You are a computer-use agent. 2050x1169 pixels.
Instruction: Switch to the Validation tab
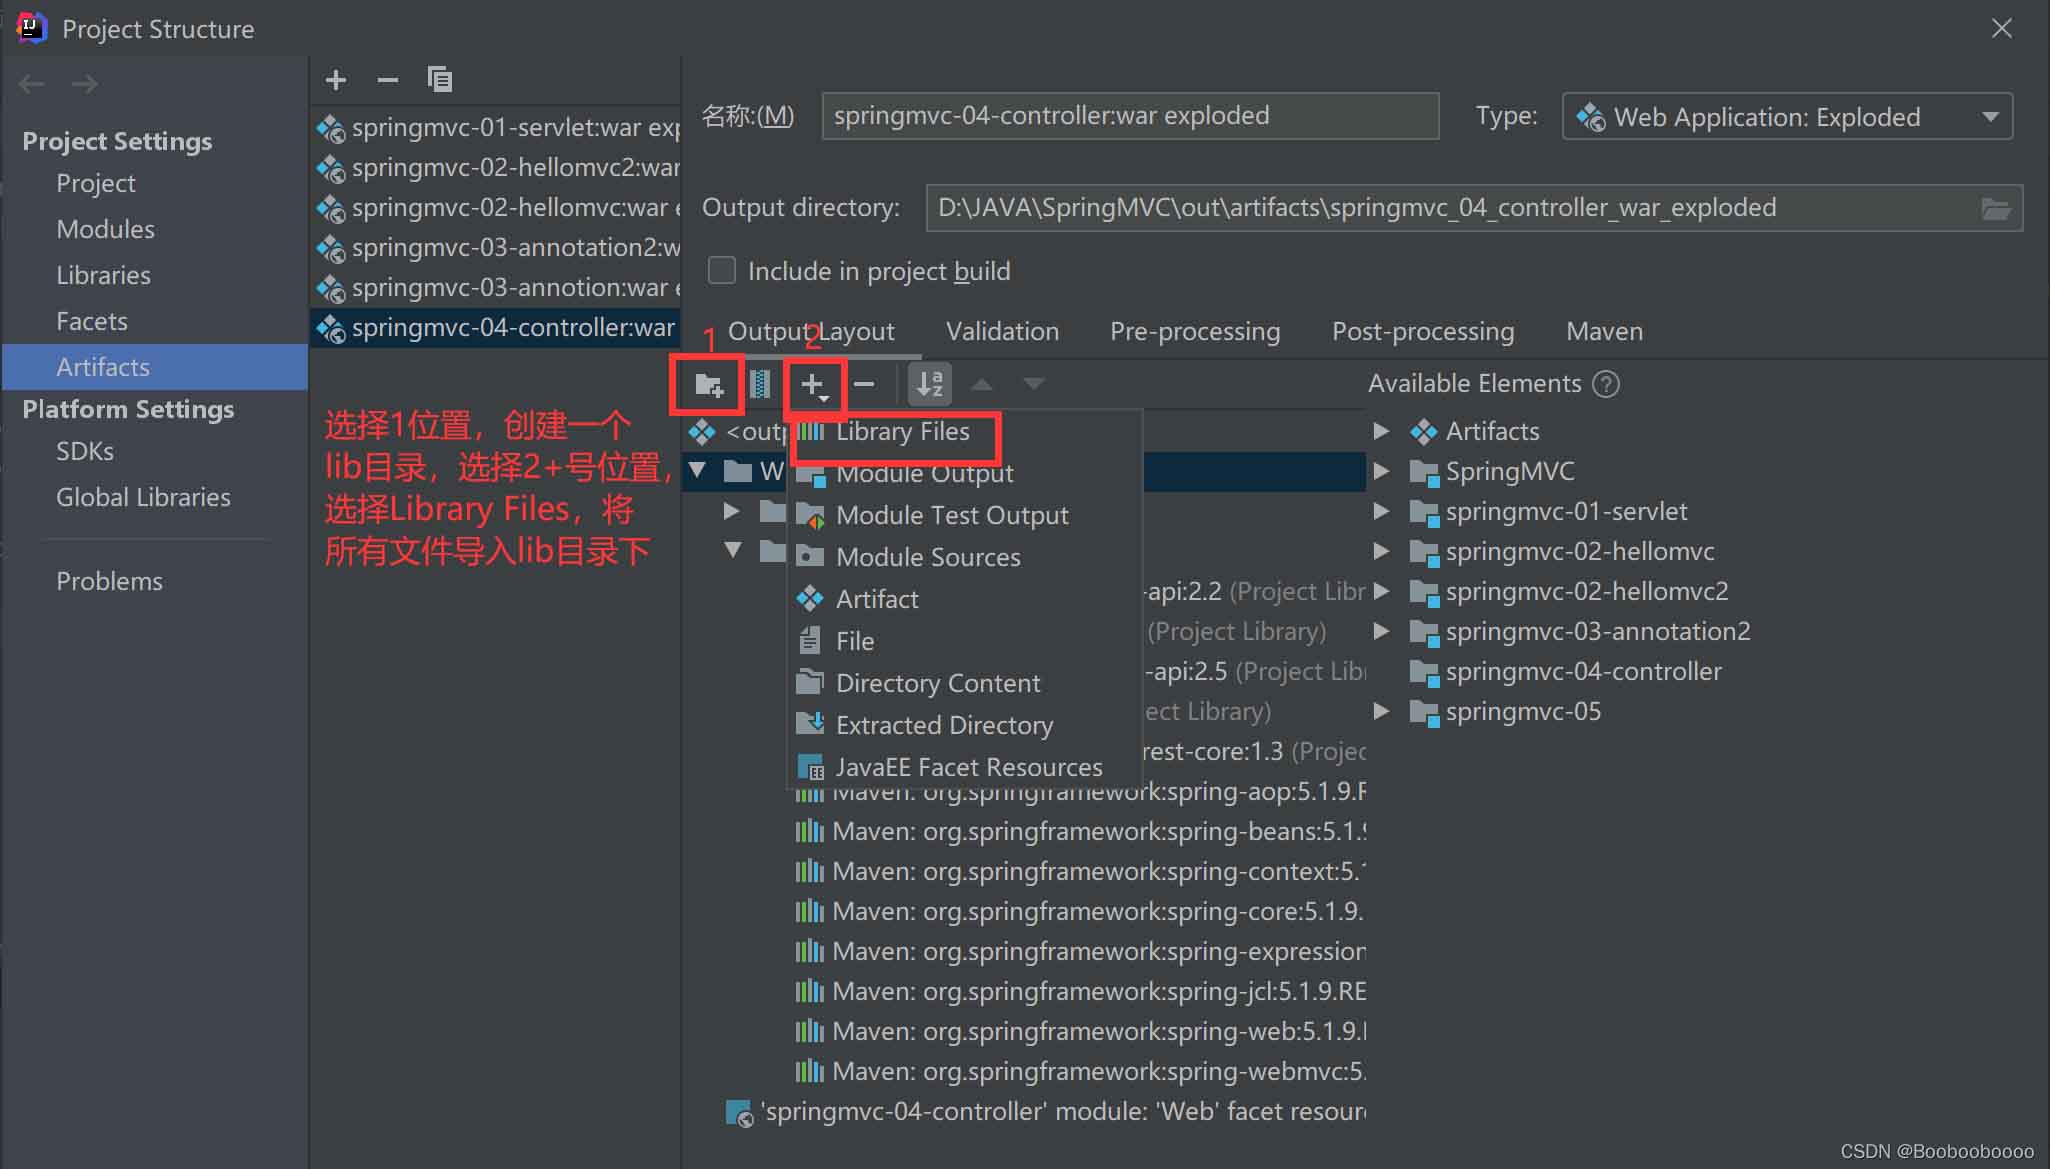1002,332
